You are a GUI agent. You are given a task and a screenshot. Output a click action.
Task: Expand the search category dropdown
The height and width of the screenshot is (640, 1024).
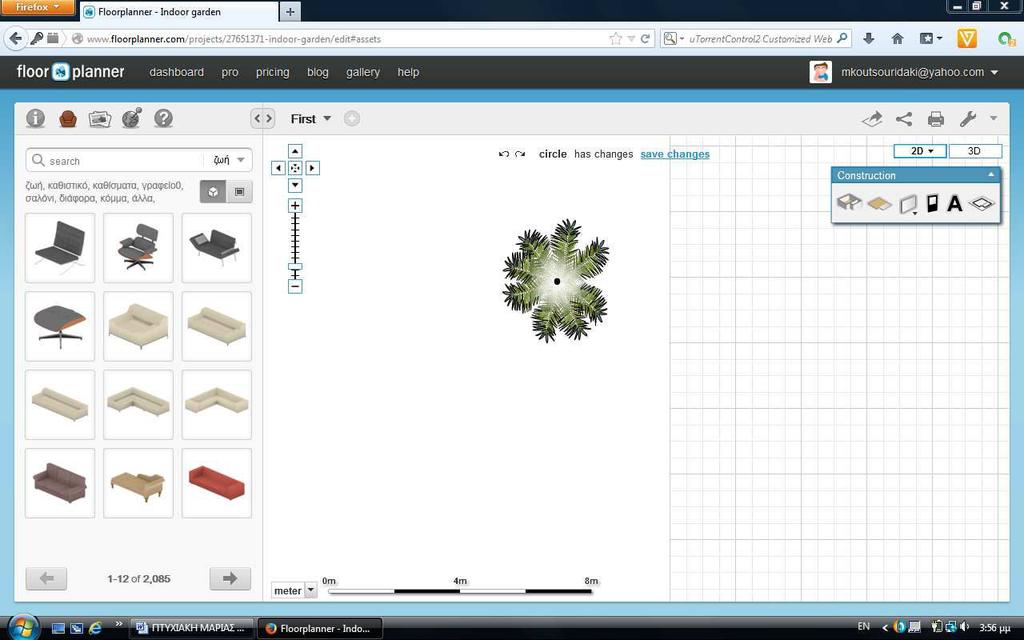pos(229,160)
